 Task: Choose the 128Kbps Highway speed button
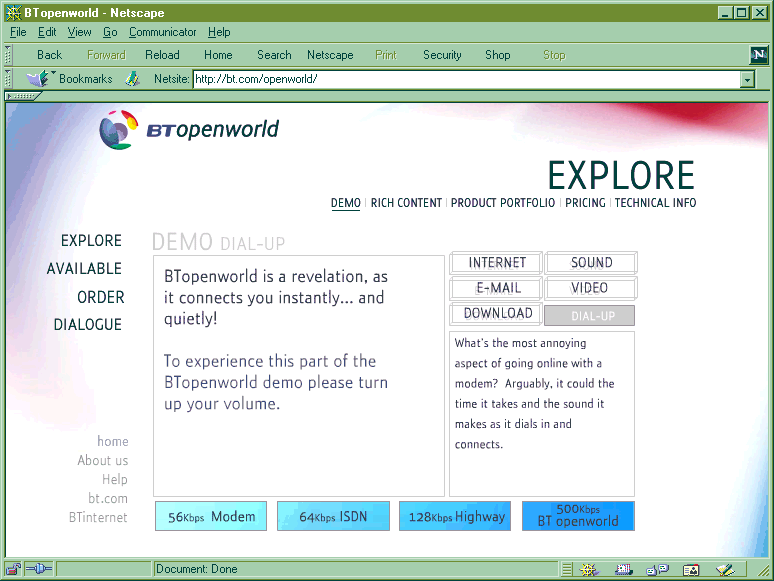[x=455, y=516]
